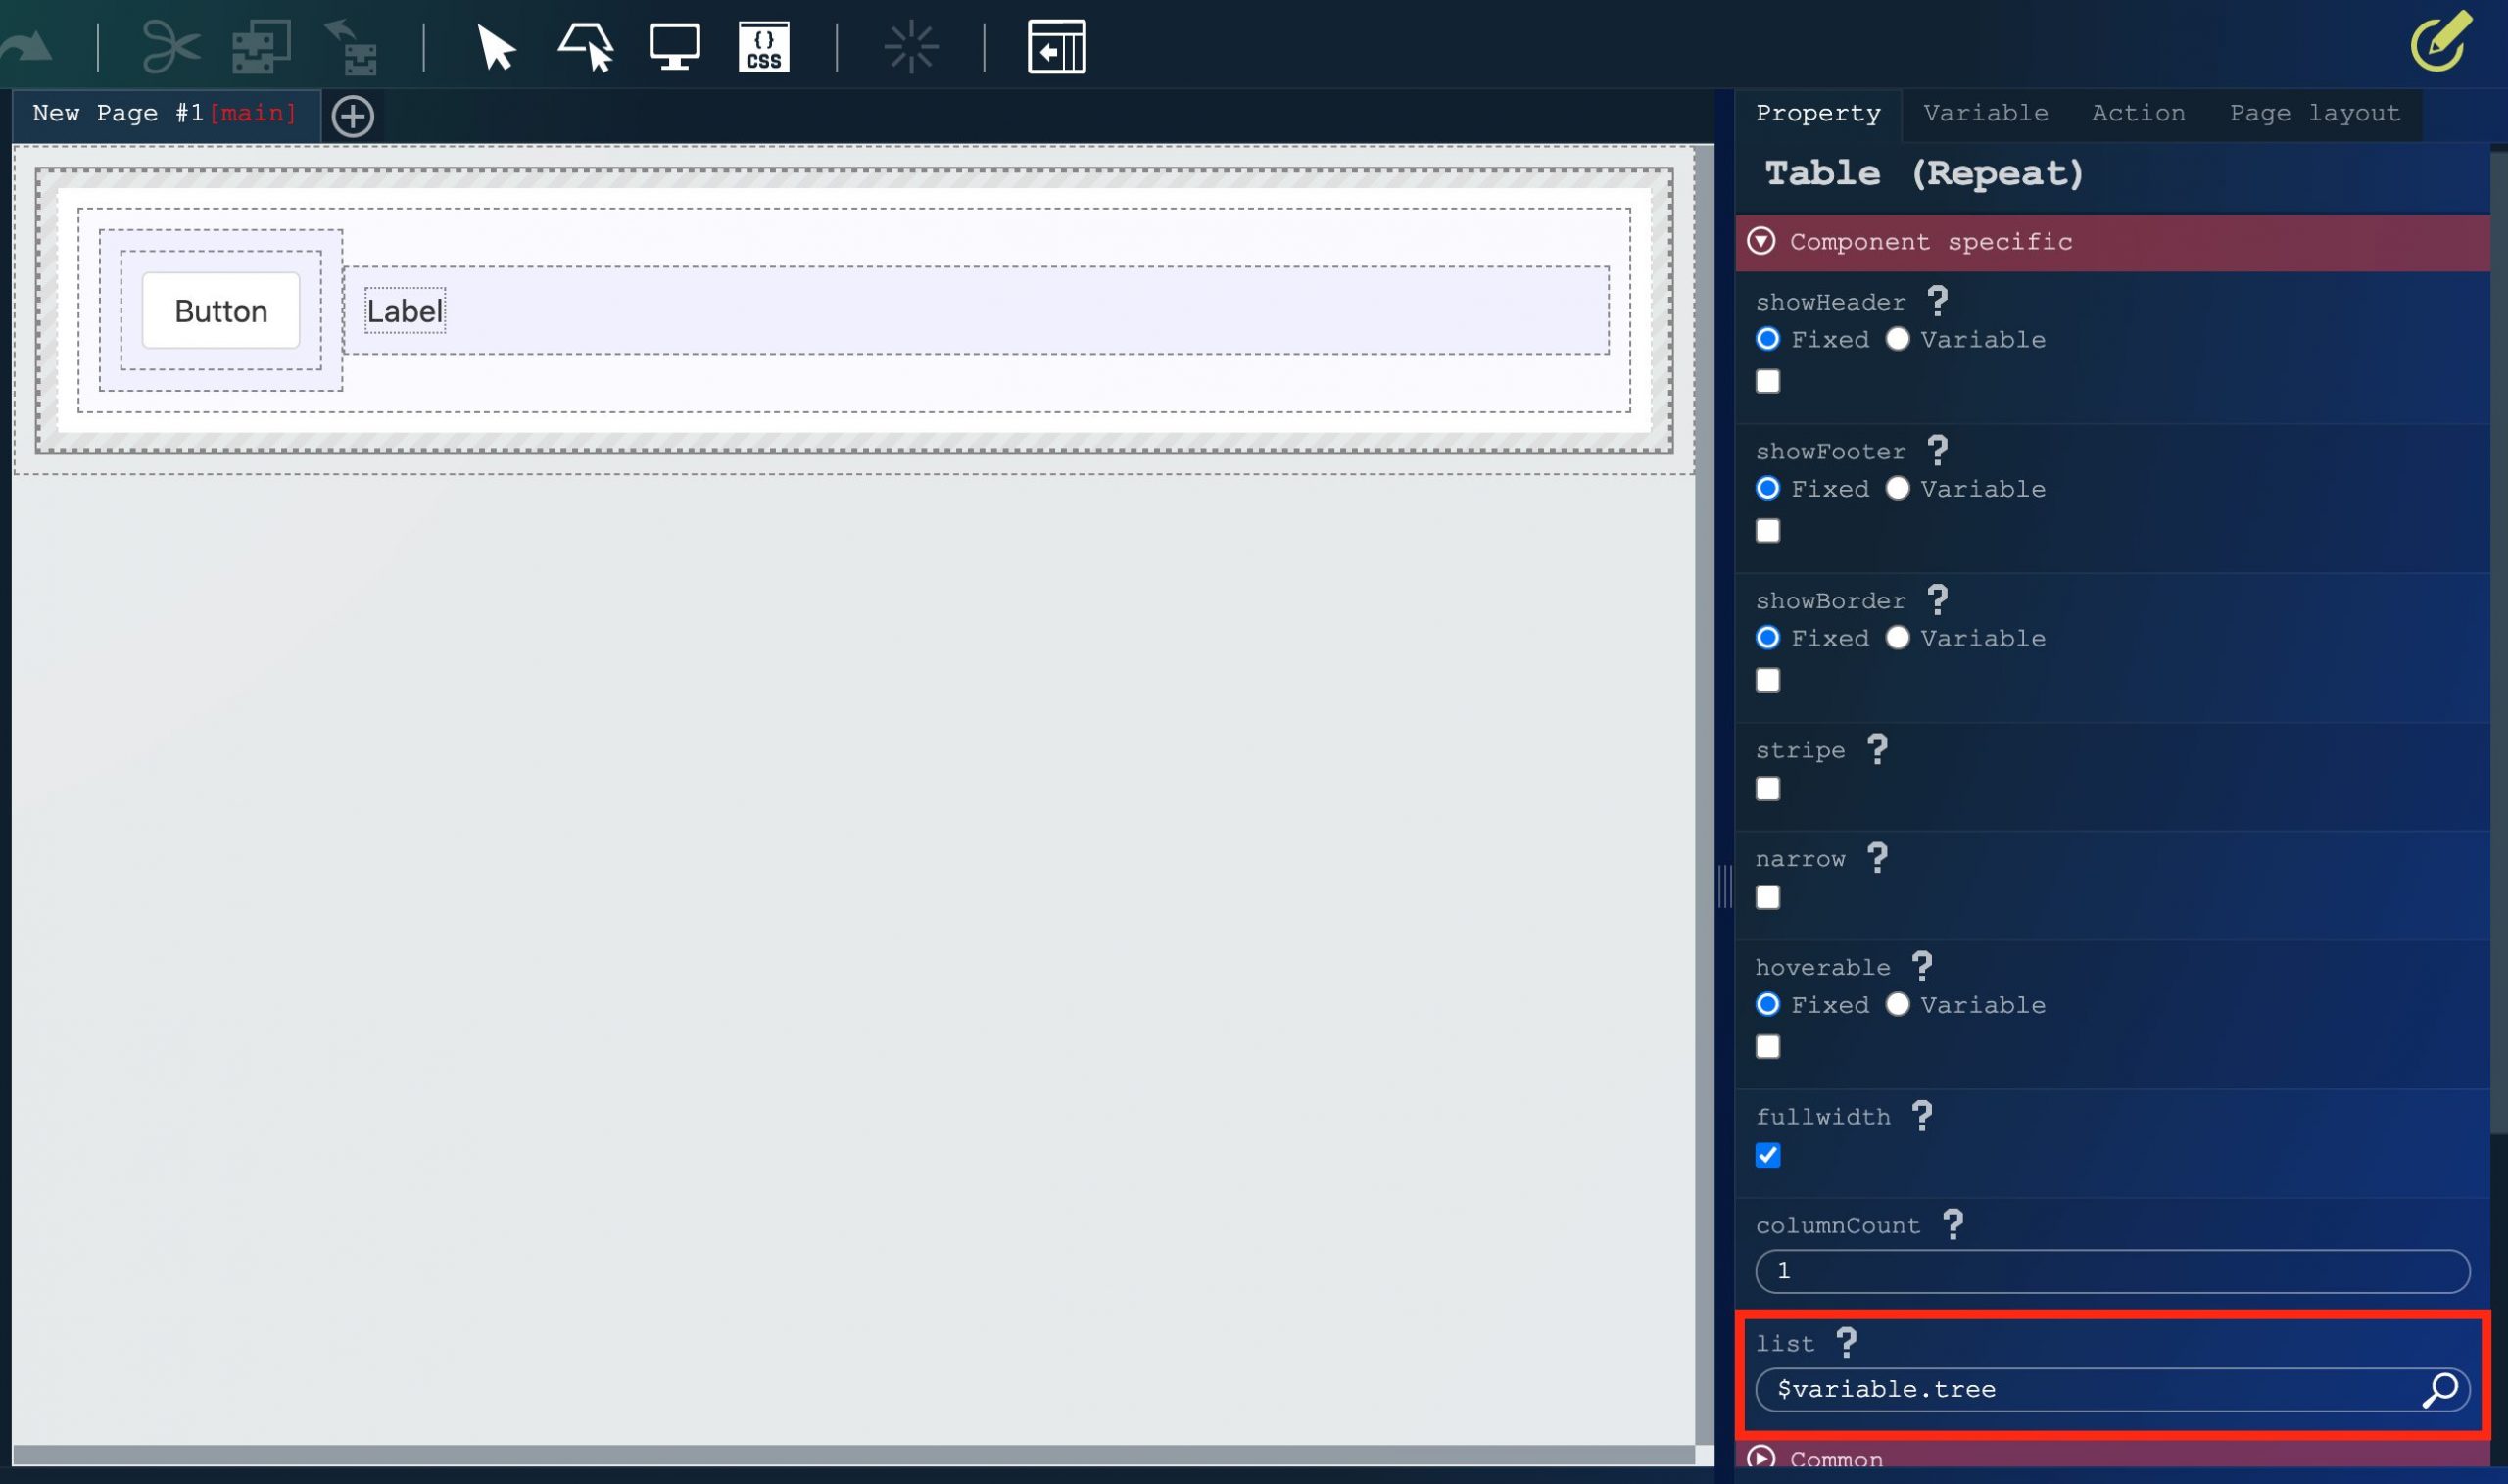The width and height of the screenshot is (2508, 1484).
Task: Click the panel collapse layout icon
Action: click(1056, 47)
